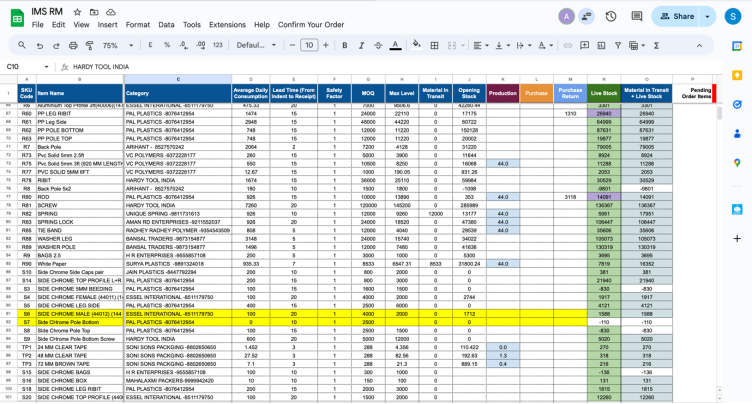
Task: Get add-ons with plus icon
Action: [737, 238]
